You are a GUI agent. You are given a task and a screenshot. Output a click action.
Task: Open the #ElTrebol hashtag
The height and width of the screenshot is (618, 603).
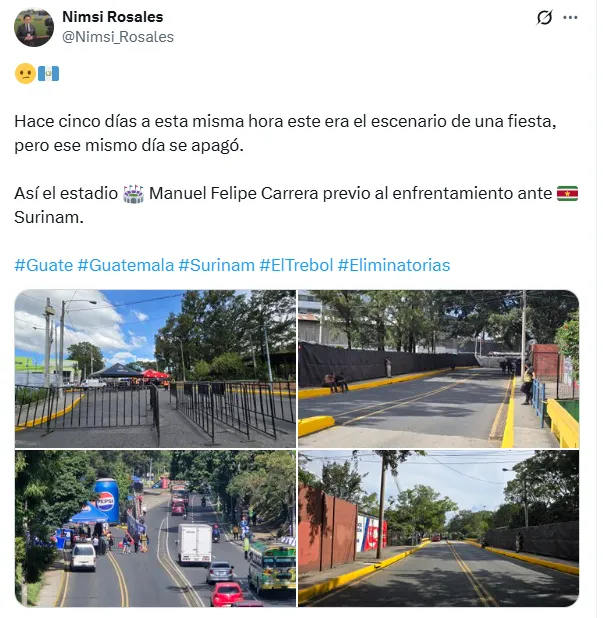coord(296,265)
